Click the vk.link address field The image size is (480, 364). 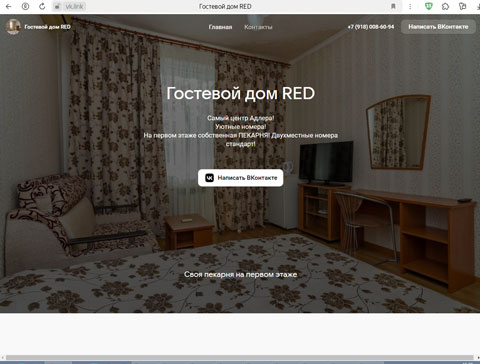(x=74, y=6)
